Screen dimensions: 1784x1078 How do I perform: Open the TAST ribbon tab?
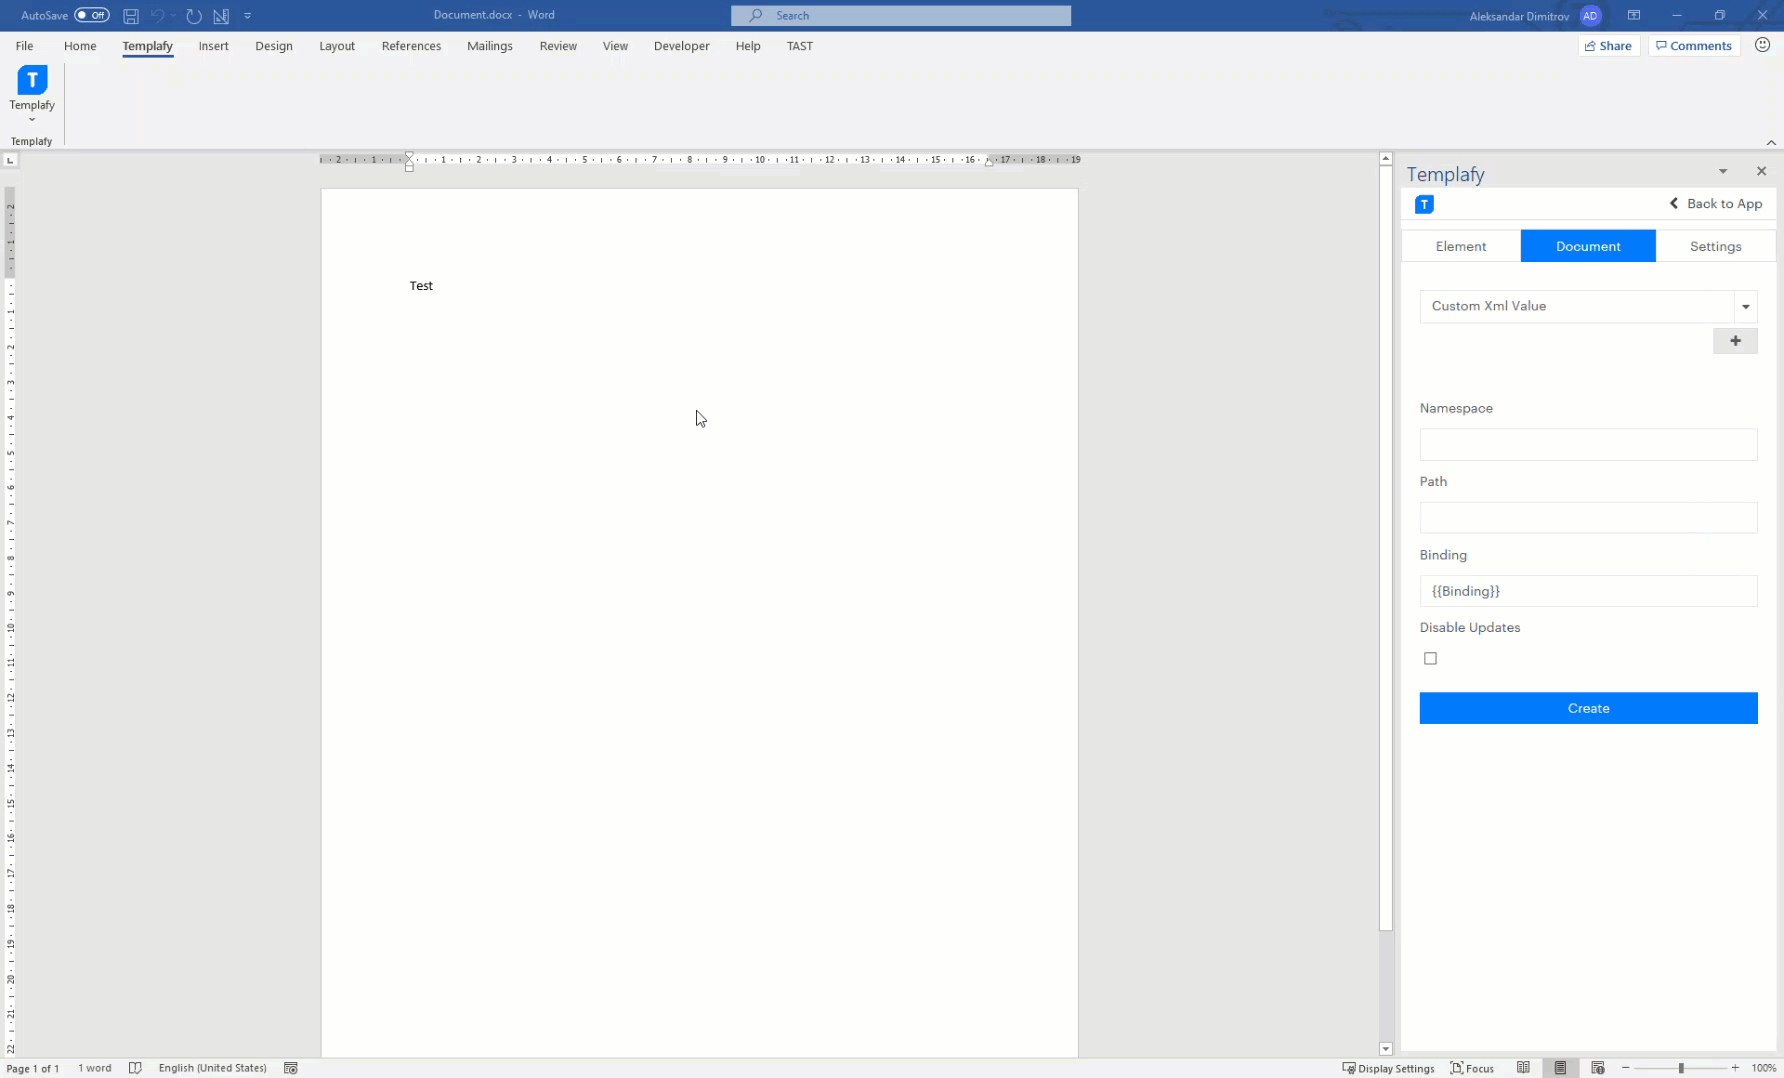800,46
